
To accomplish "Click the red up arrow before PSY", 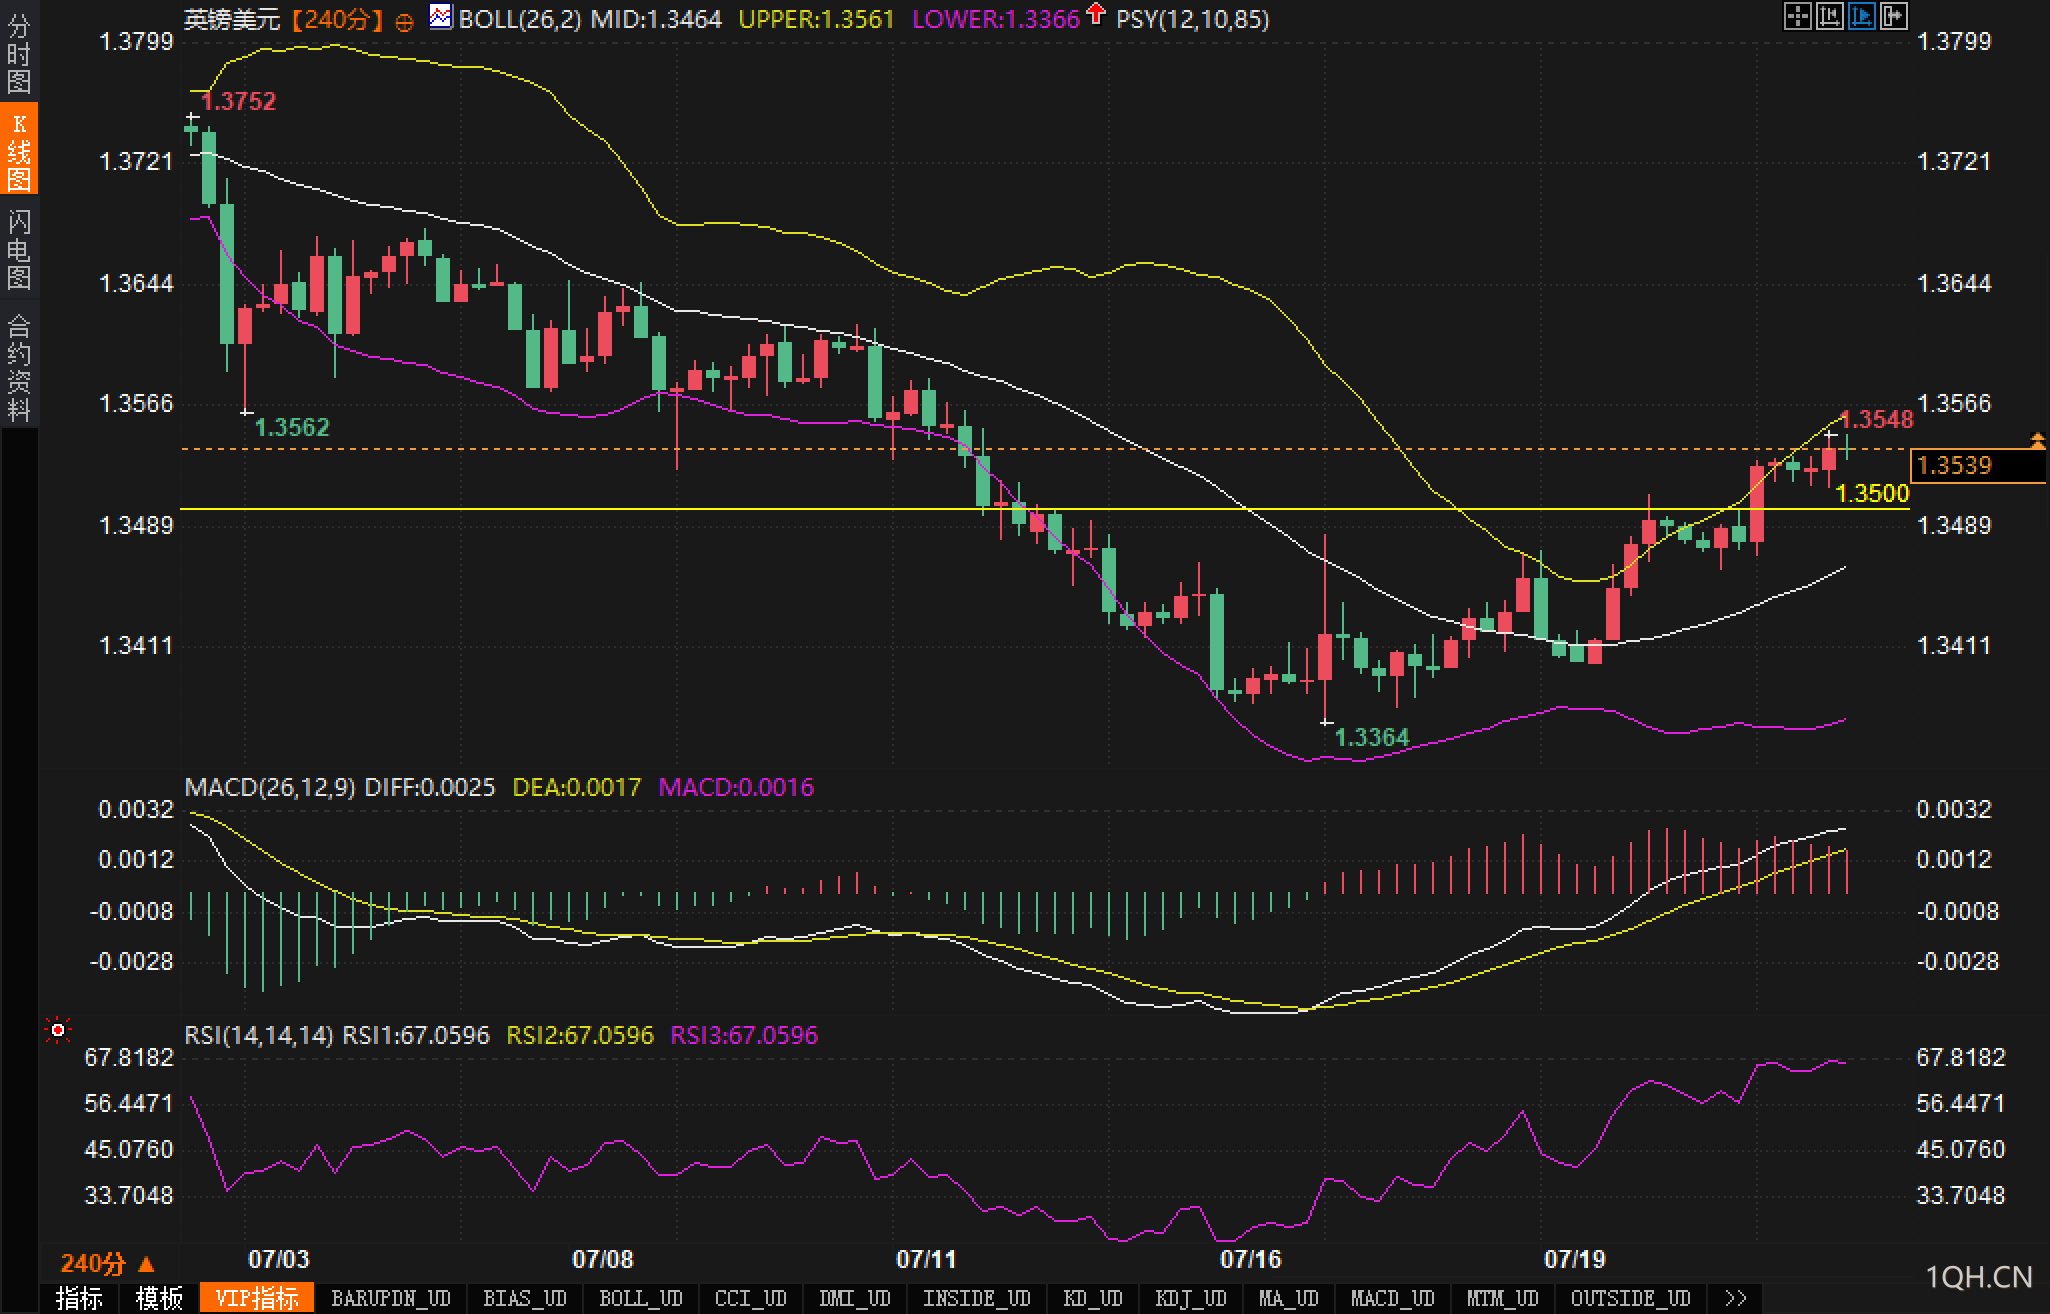I will (x=1096, y=15).
